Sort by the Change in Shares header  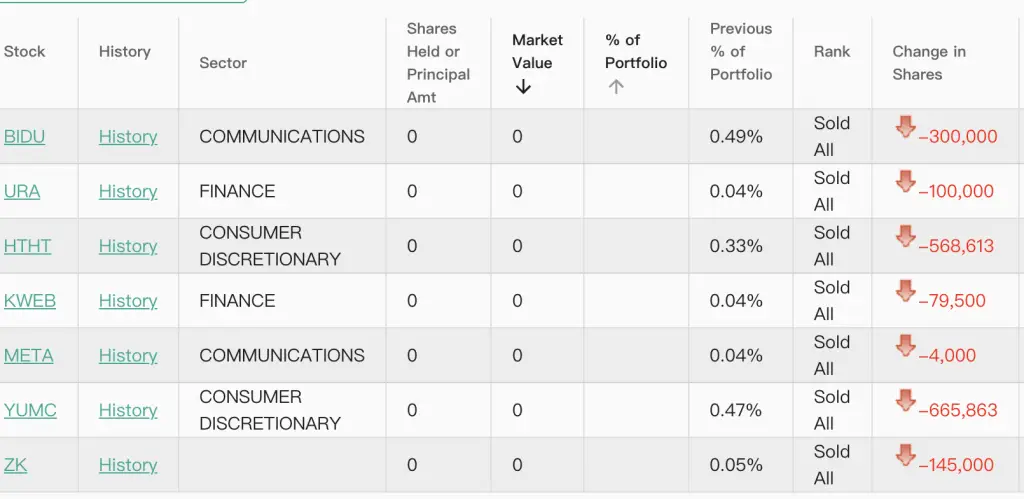click(929, 63)
